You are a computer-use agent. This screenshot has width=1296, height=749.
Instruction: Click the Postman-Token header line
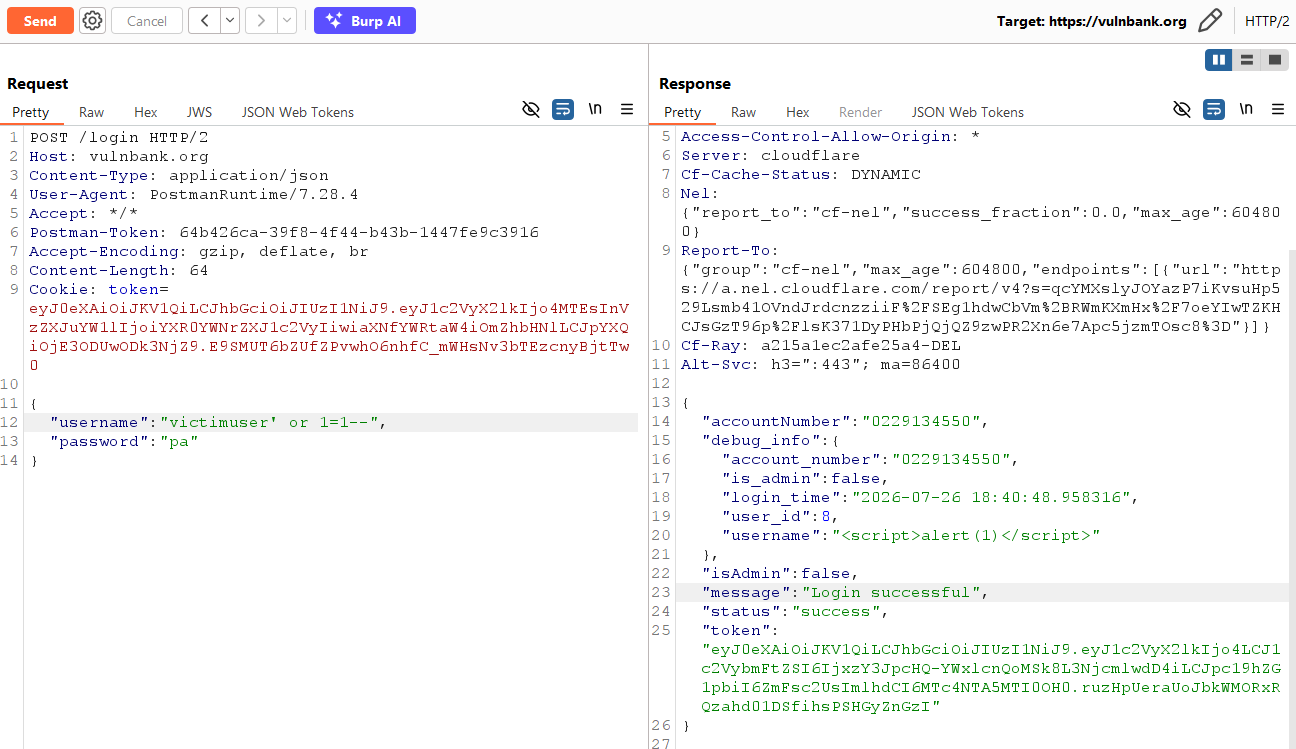[x=284, y=232]
